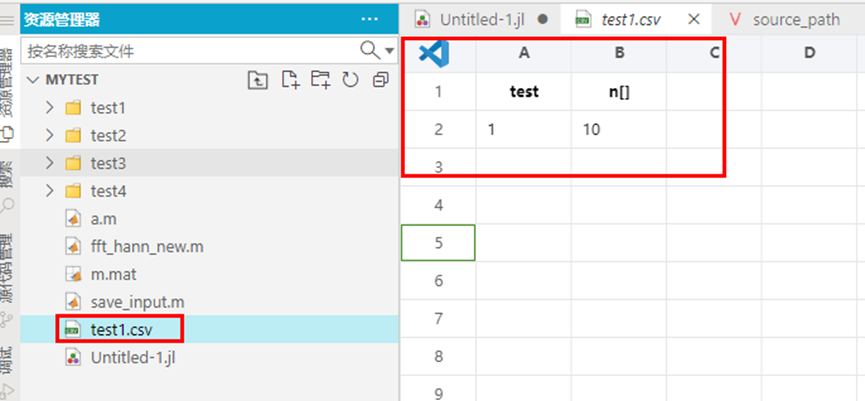This screenshot has width=865, height=401.
Task: Select column A header
Action: 524,53
